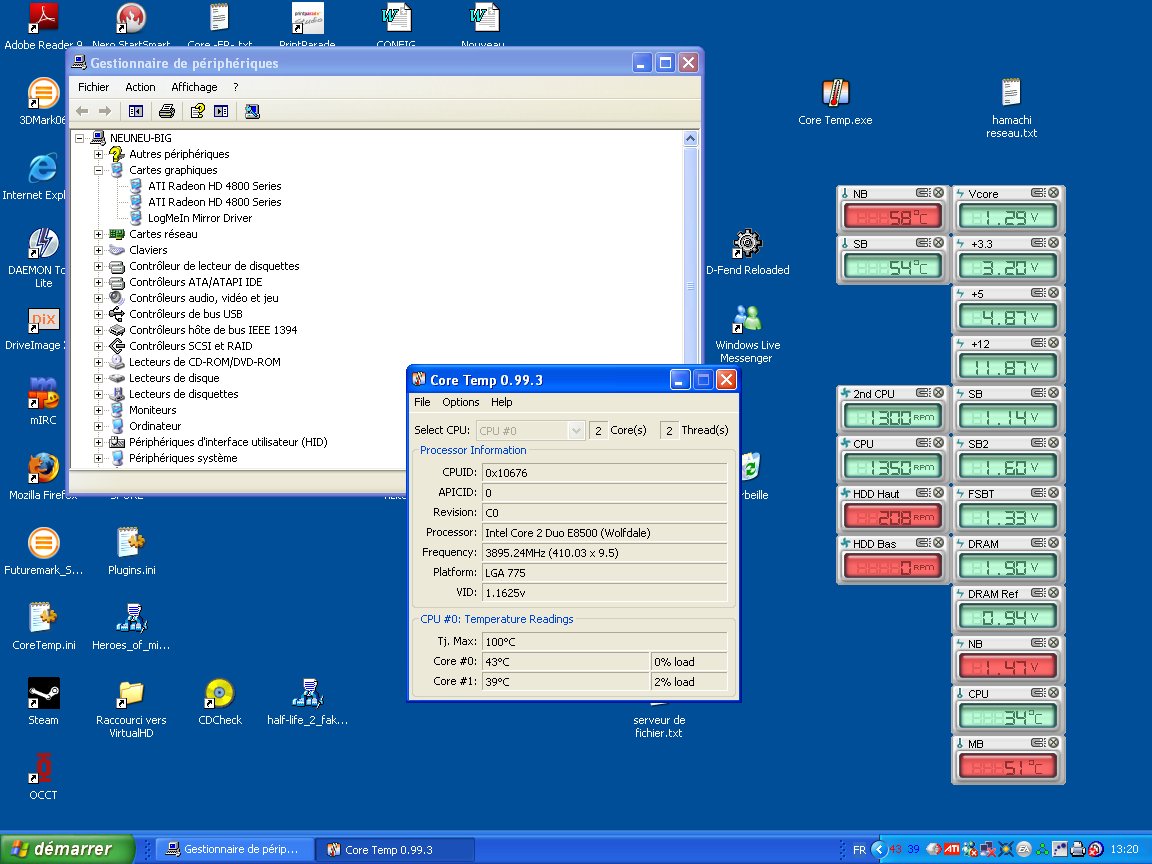
Task: Expand Lecteurs de CD-ROM/DVD-ROM category
Action: pyautogui.click(x=98, y=362)
